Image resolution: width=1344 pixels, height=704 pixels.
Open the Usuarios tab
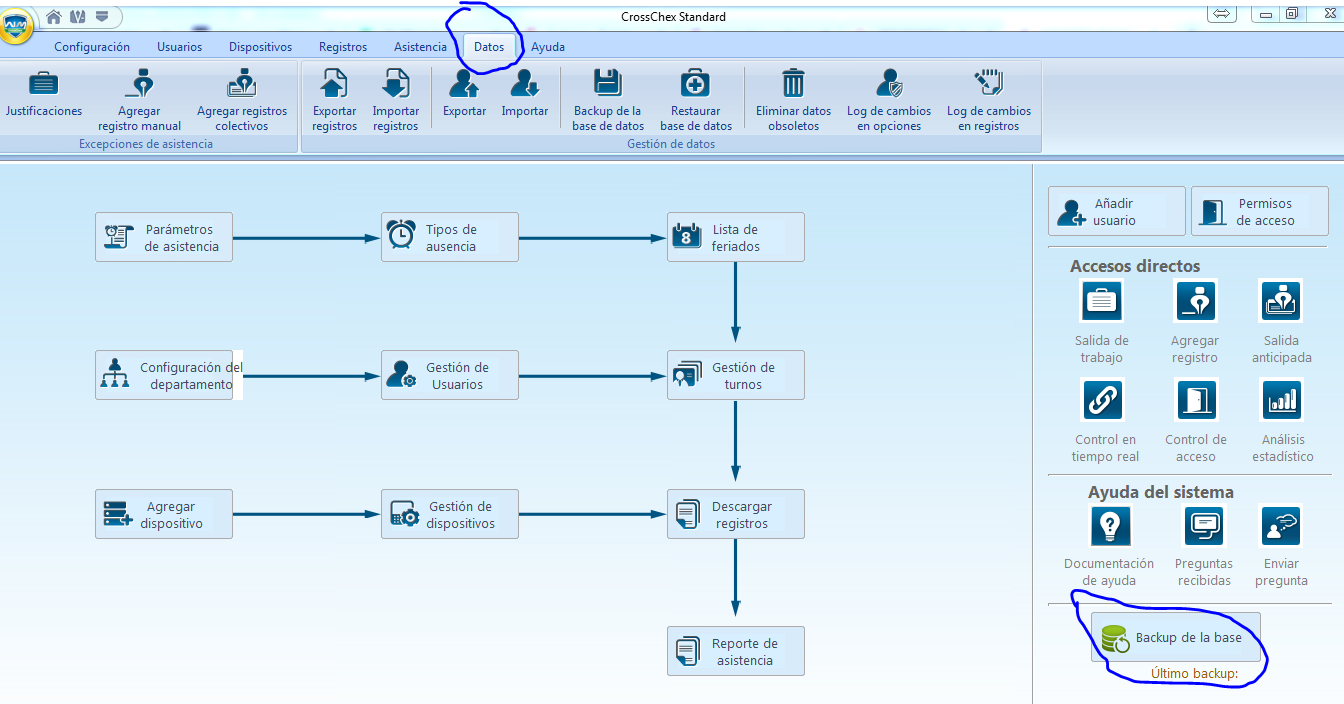tap(180, 47)
